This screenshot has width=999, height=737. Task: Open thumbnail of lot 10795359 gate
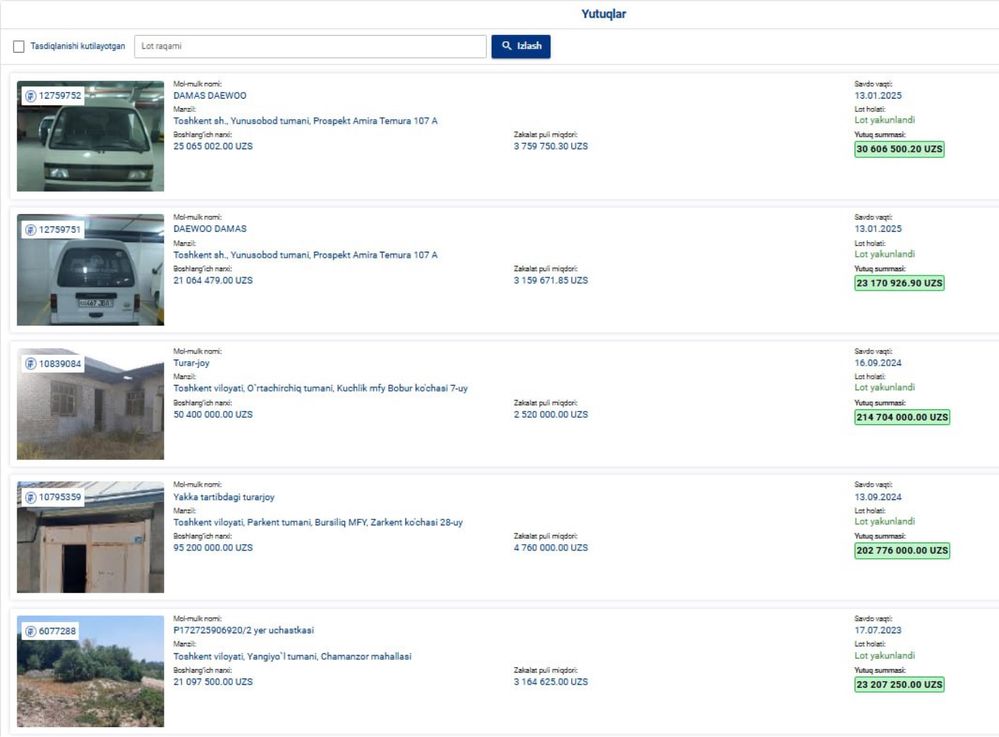point(90,537)
